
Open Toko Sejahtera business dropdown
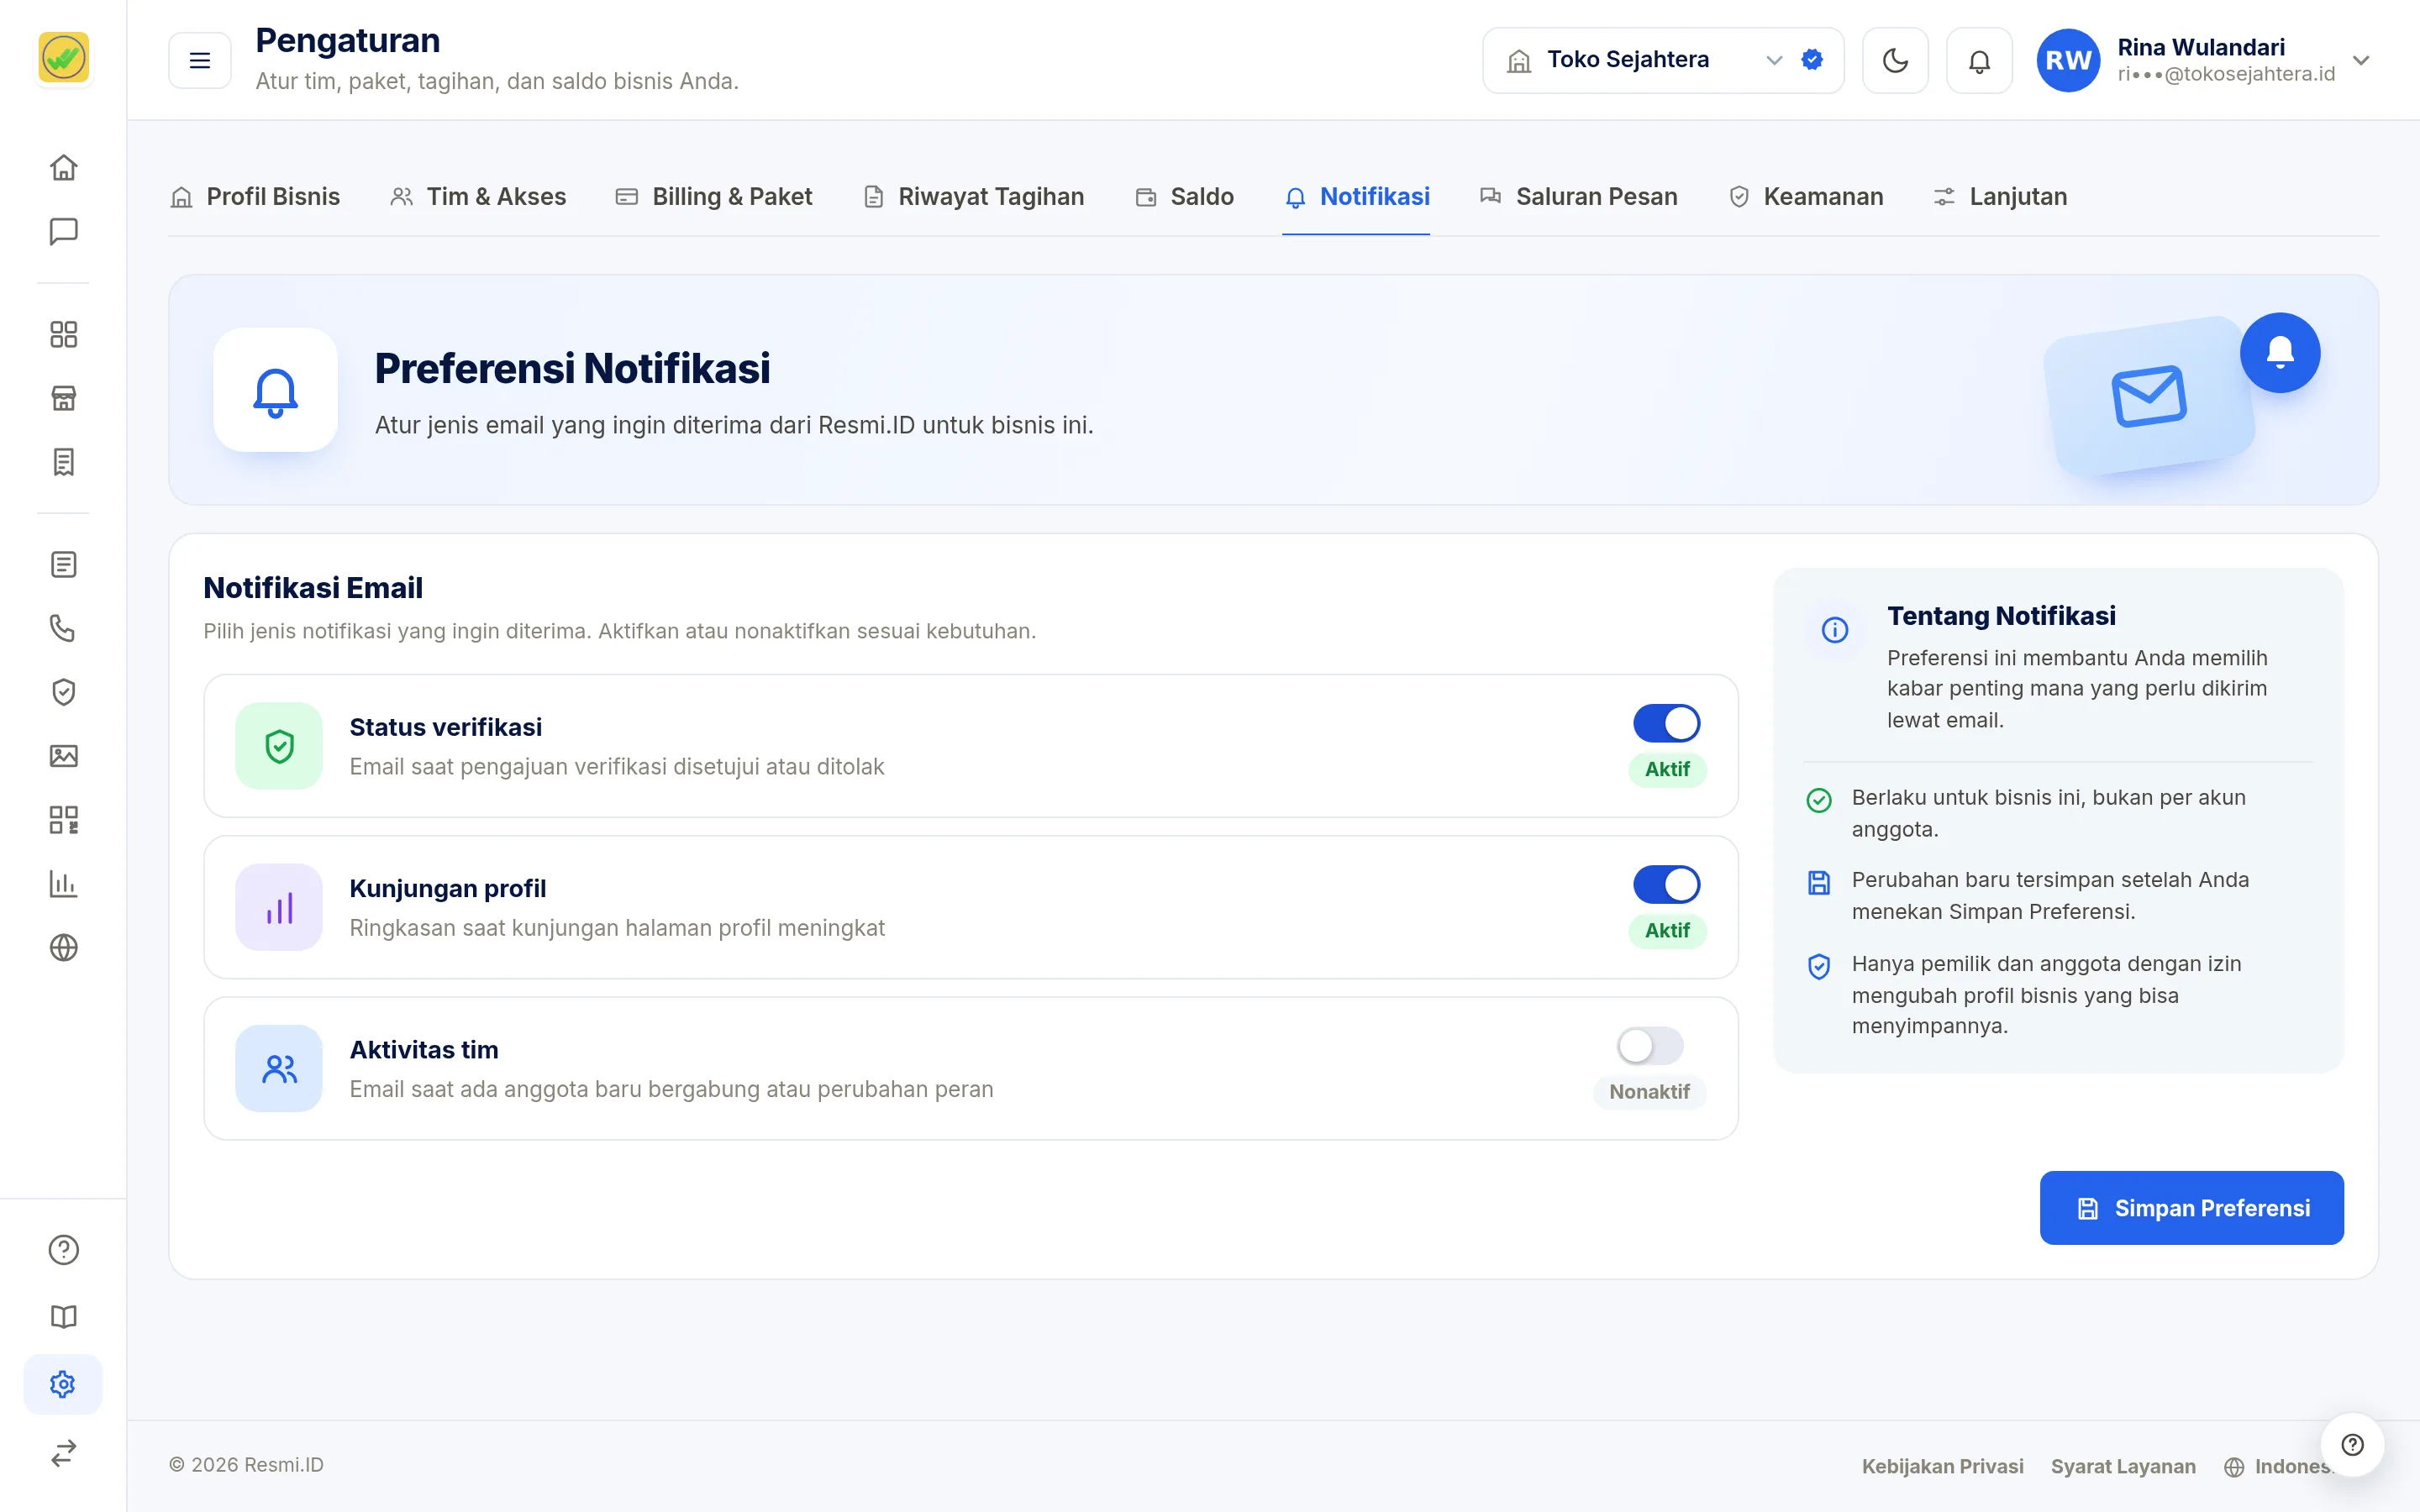pos(1662,60)
